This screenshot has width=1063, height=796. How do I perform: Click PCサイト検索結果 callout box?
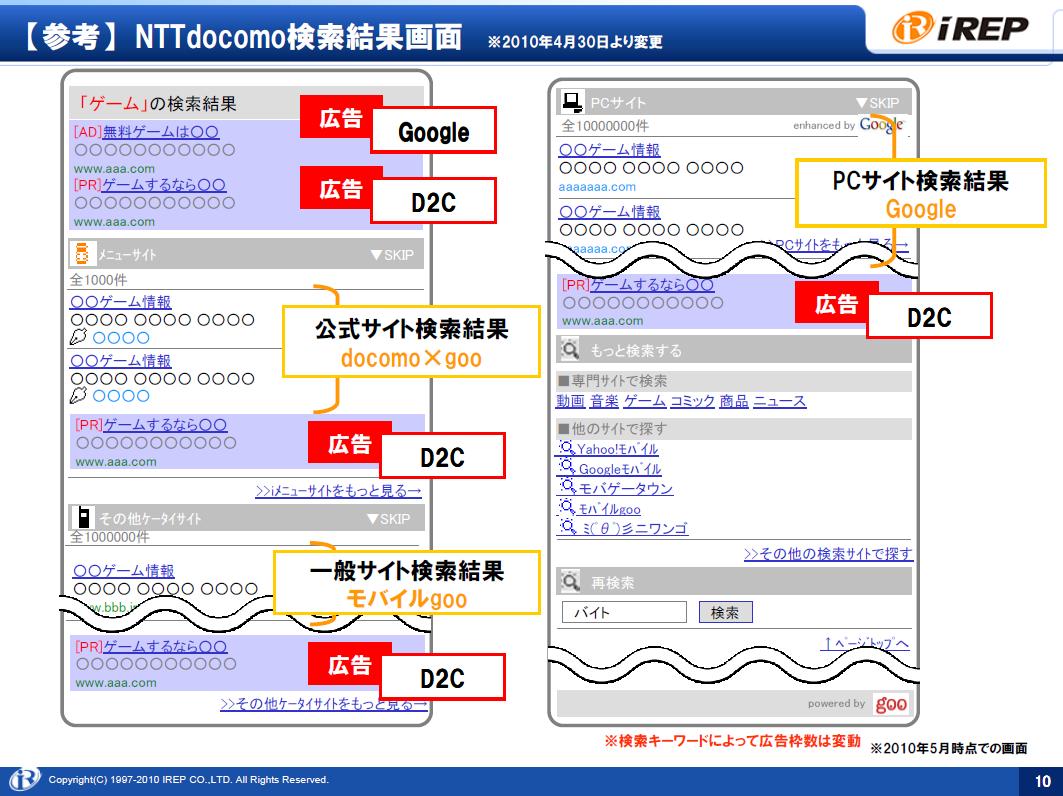921,193
